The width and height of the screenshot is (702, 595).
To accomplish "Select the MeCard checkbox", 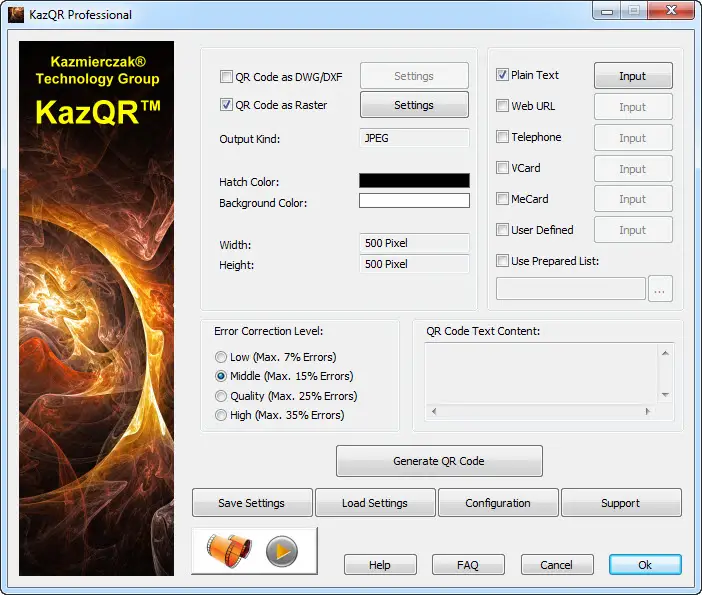I will [502, 198].
